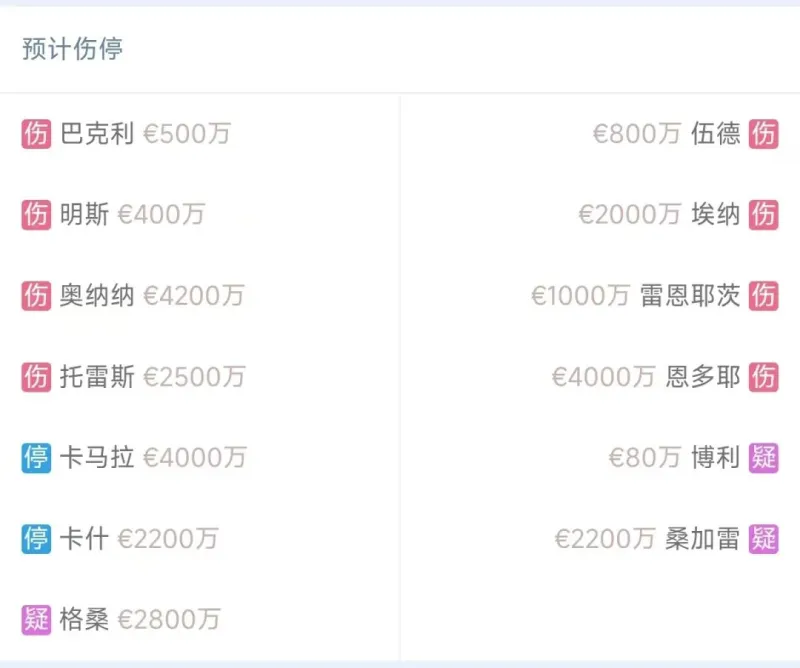Tap the €2000万 value beside 埃纳
This screenshot has width=800, height=668.
coord(630,214)
